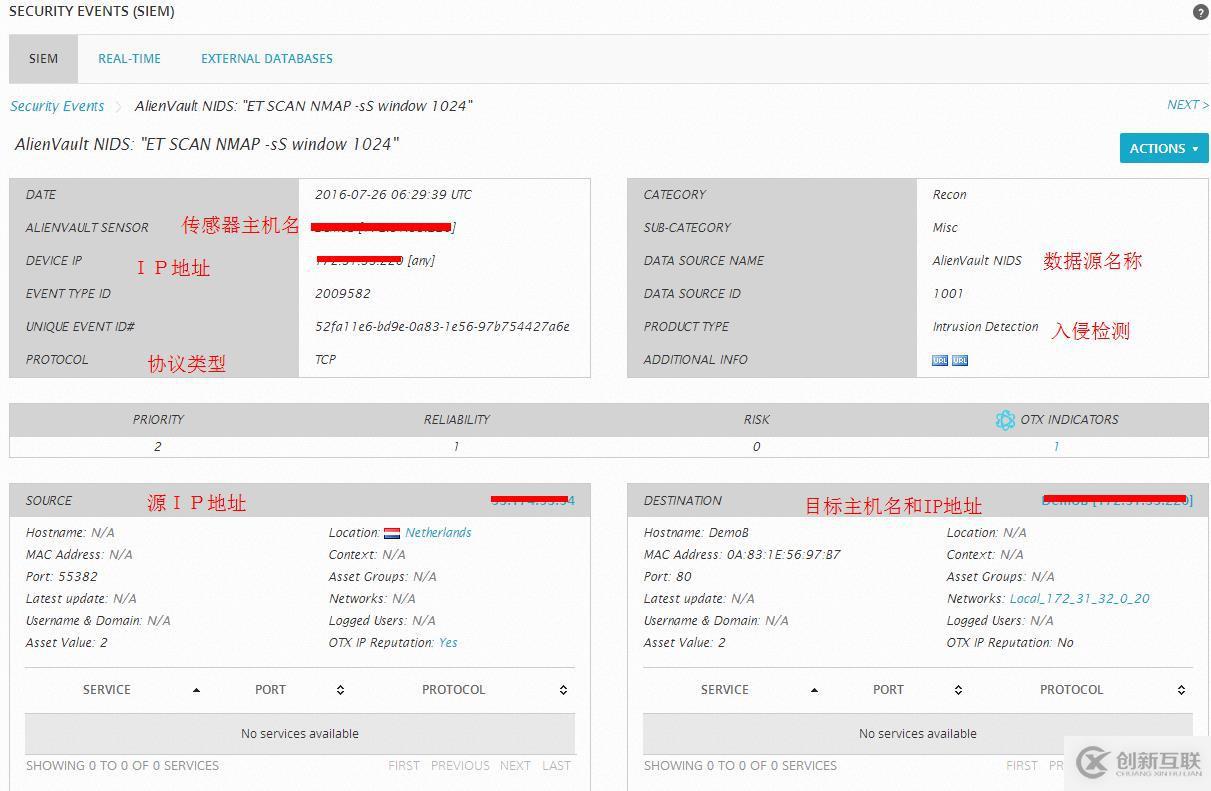Click the data source ID 1001
Screen dimensions: 1211x791
[x=948, y=294]
